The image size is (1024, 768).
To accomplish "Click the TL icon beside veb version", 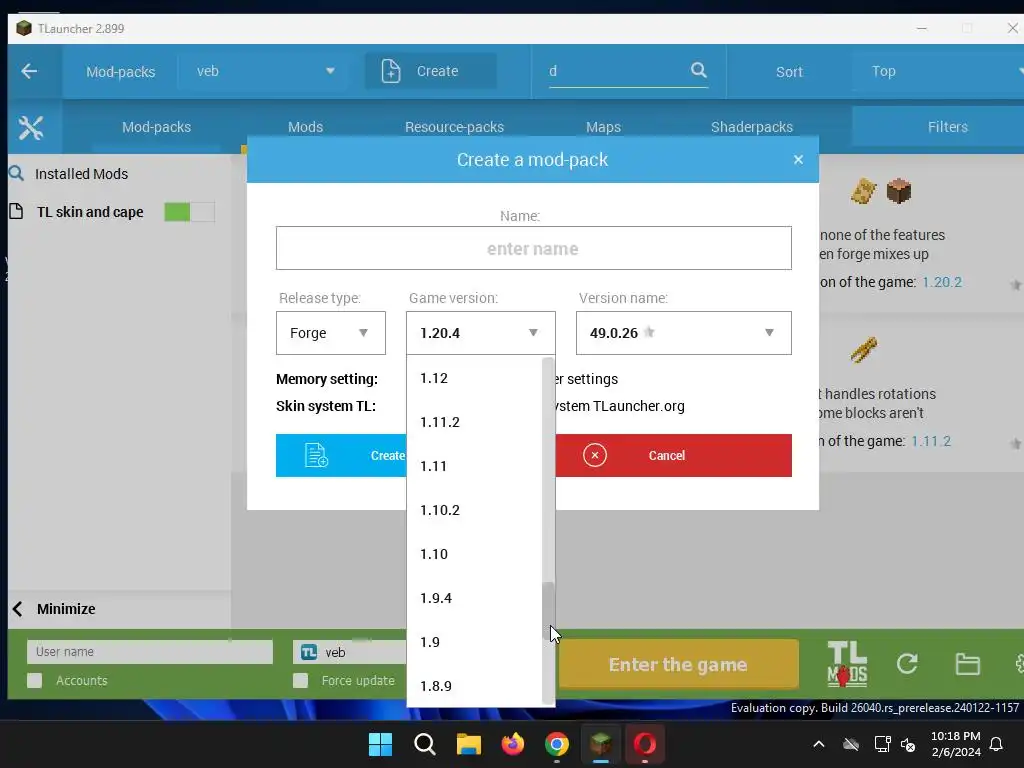I will [309, 652].
